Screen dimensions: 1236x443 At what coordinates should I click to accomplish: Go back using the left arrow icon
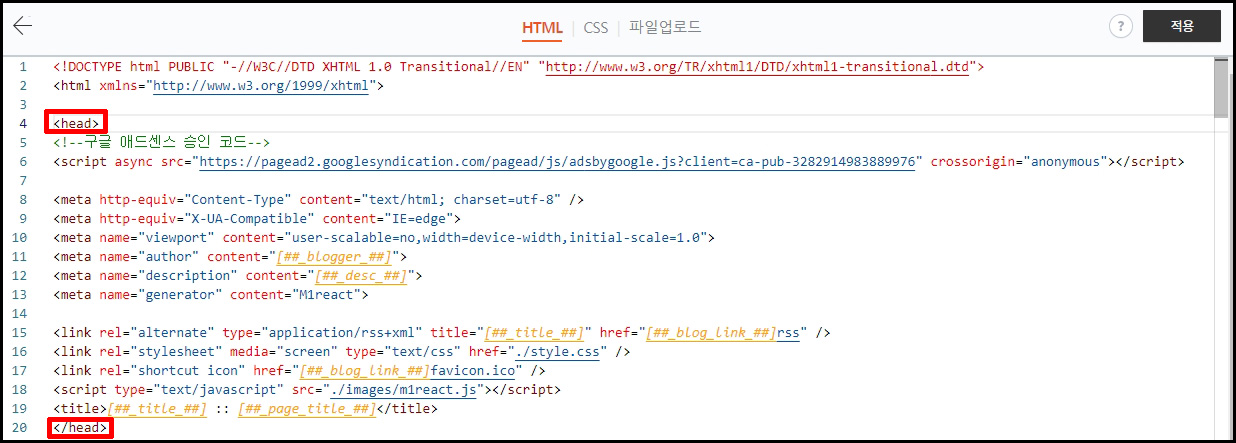[23, 26]
